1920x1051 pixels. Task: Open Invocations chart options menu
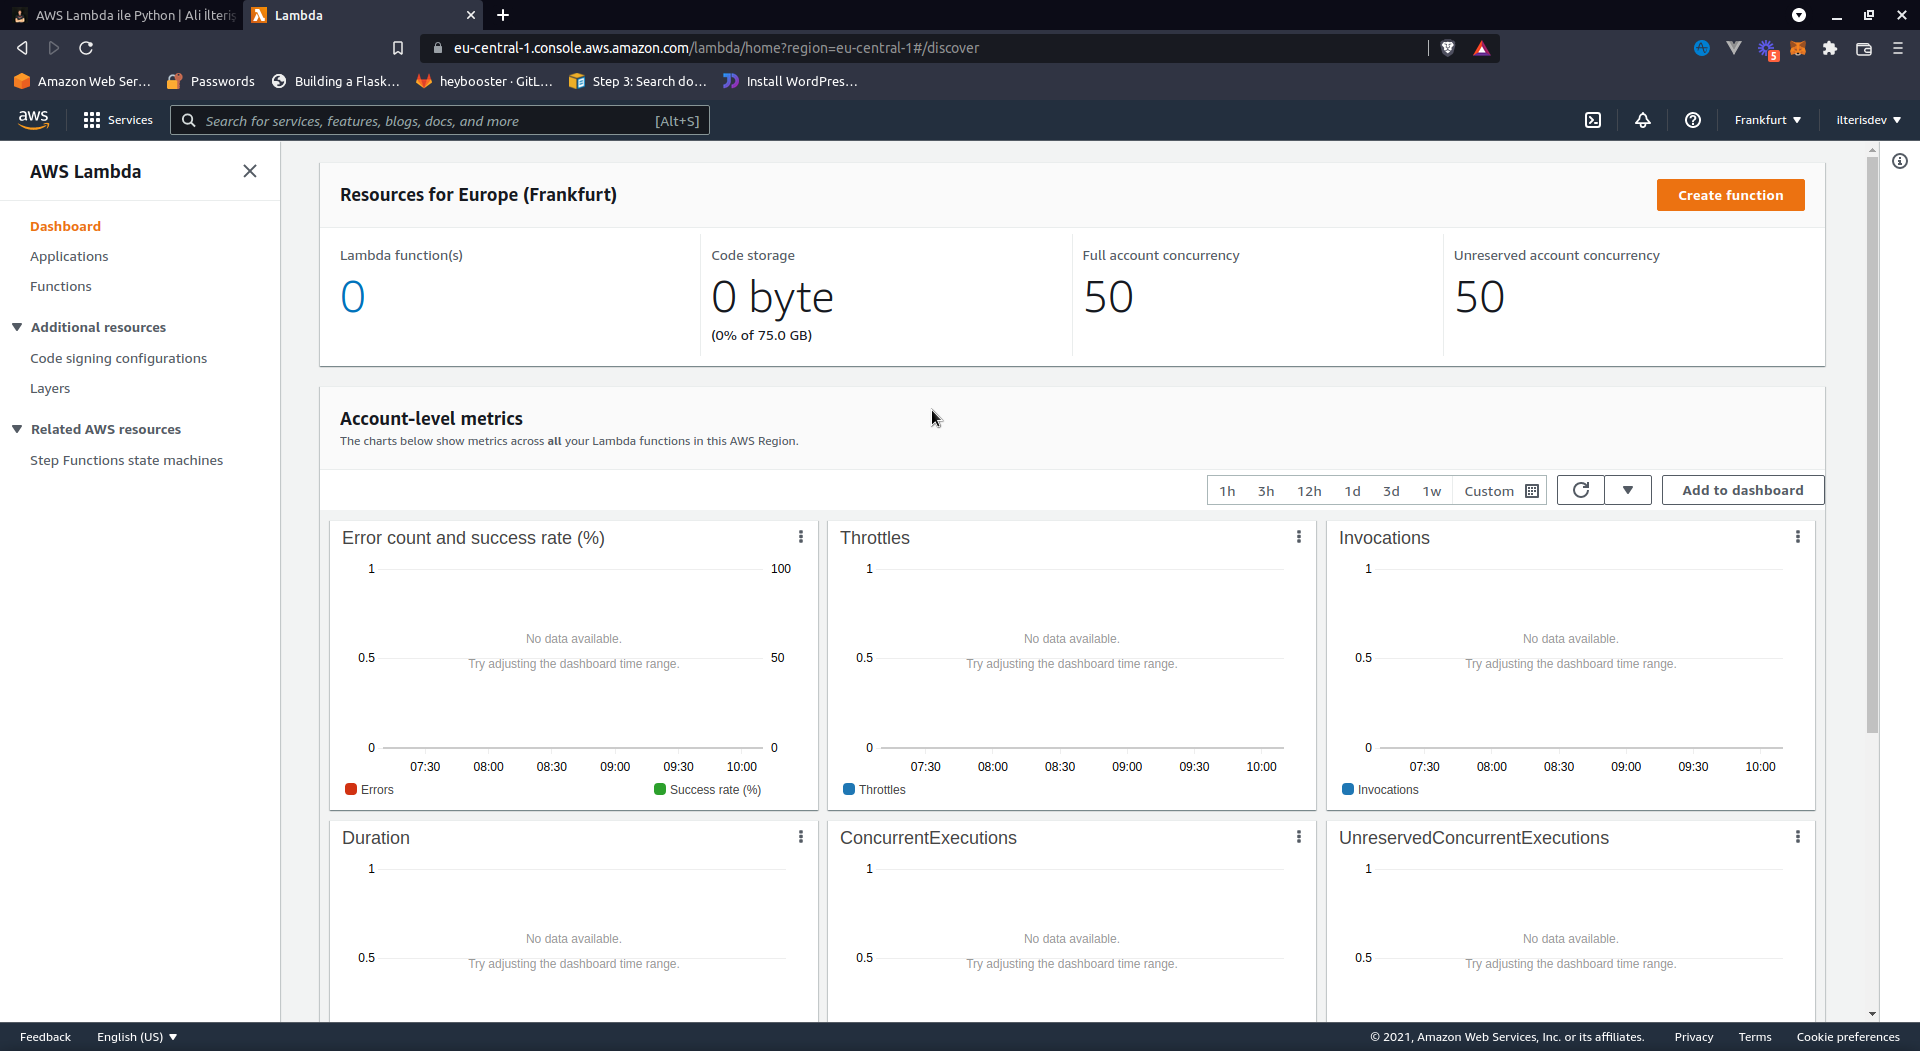(x=1798, y=537)
